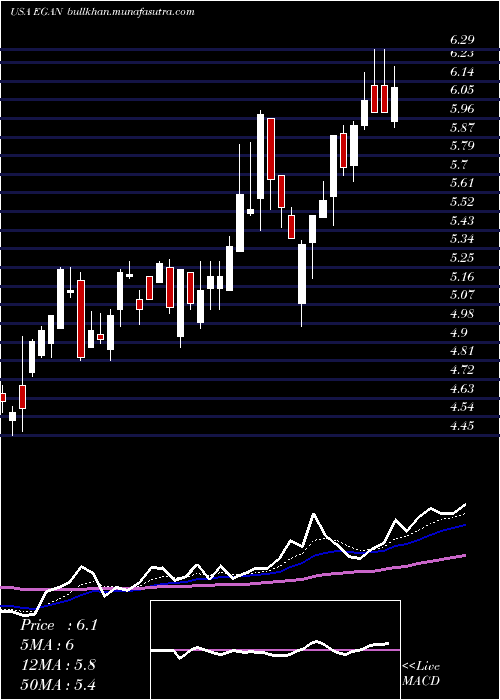The image size is (500, 700).
Task: Select the 5.16 price axis label
Action: click(462, 276)
